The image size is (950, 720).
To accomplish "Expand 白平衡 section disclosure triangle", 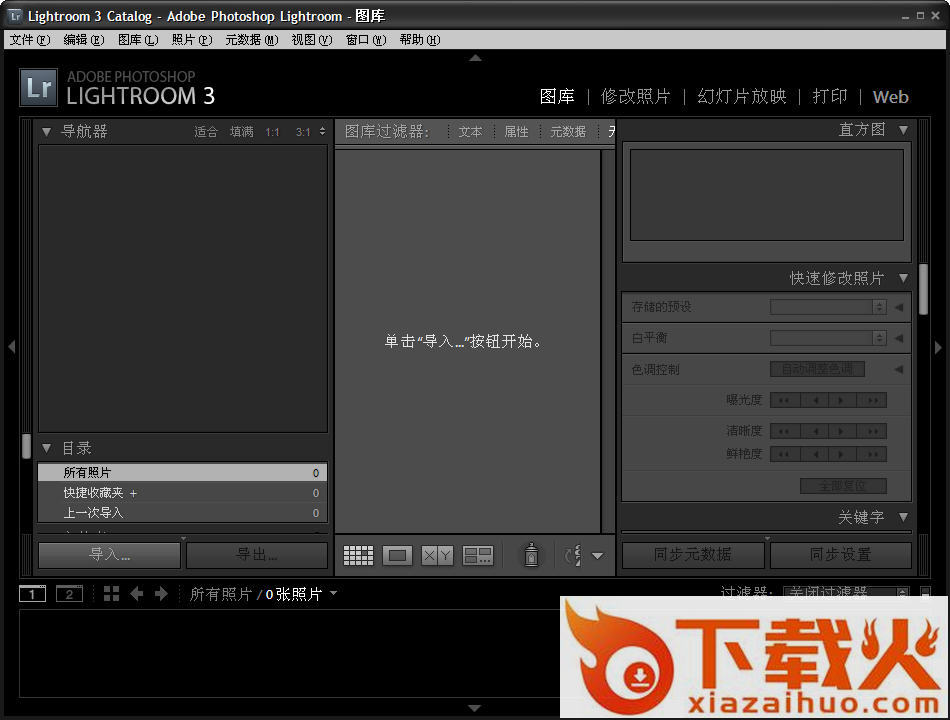I will point(899,338).
